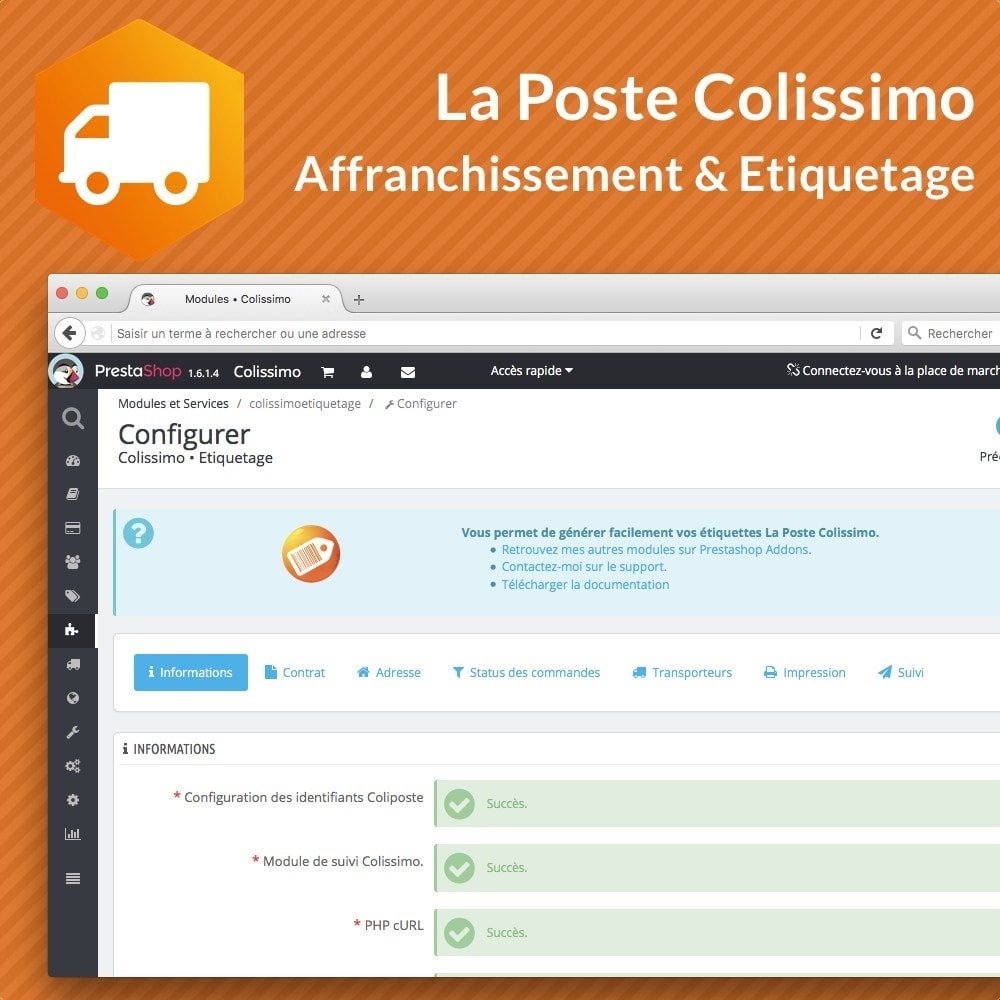This screenshot has width=1000, height=1000.
Task: Open the Preferences wrench icon in sidebar
Action: point(73,732)
